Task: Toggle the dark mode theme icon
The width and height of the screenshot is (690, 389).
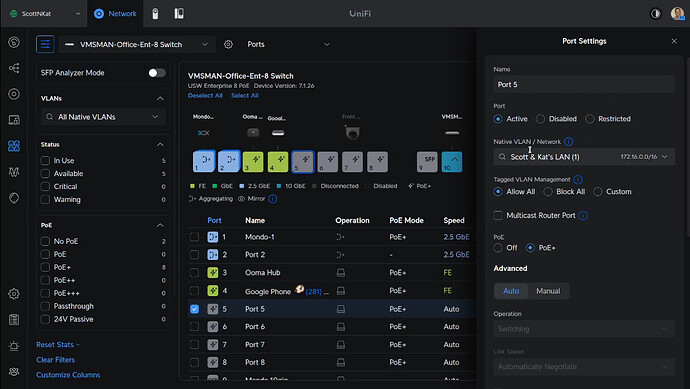Action: pyautogui.click(x=656, y=14)
